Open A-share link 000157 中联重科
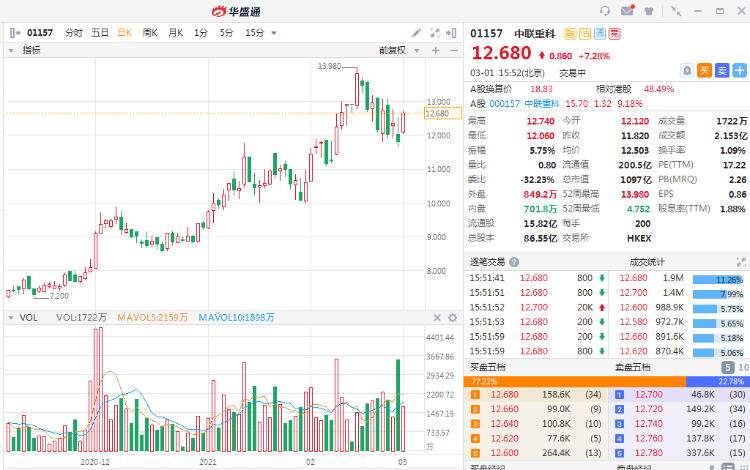750x470 pixels. (x=524, y=104)
